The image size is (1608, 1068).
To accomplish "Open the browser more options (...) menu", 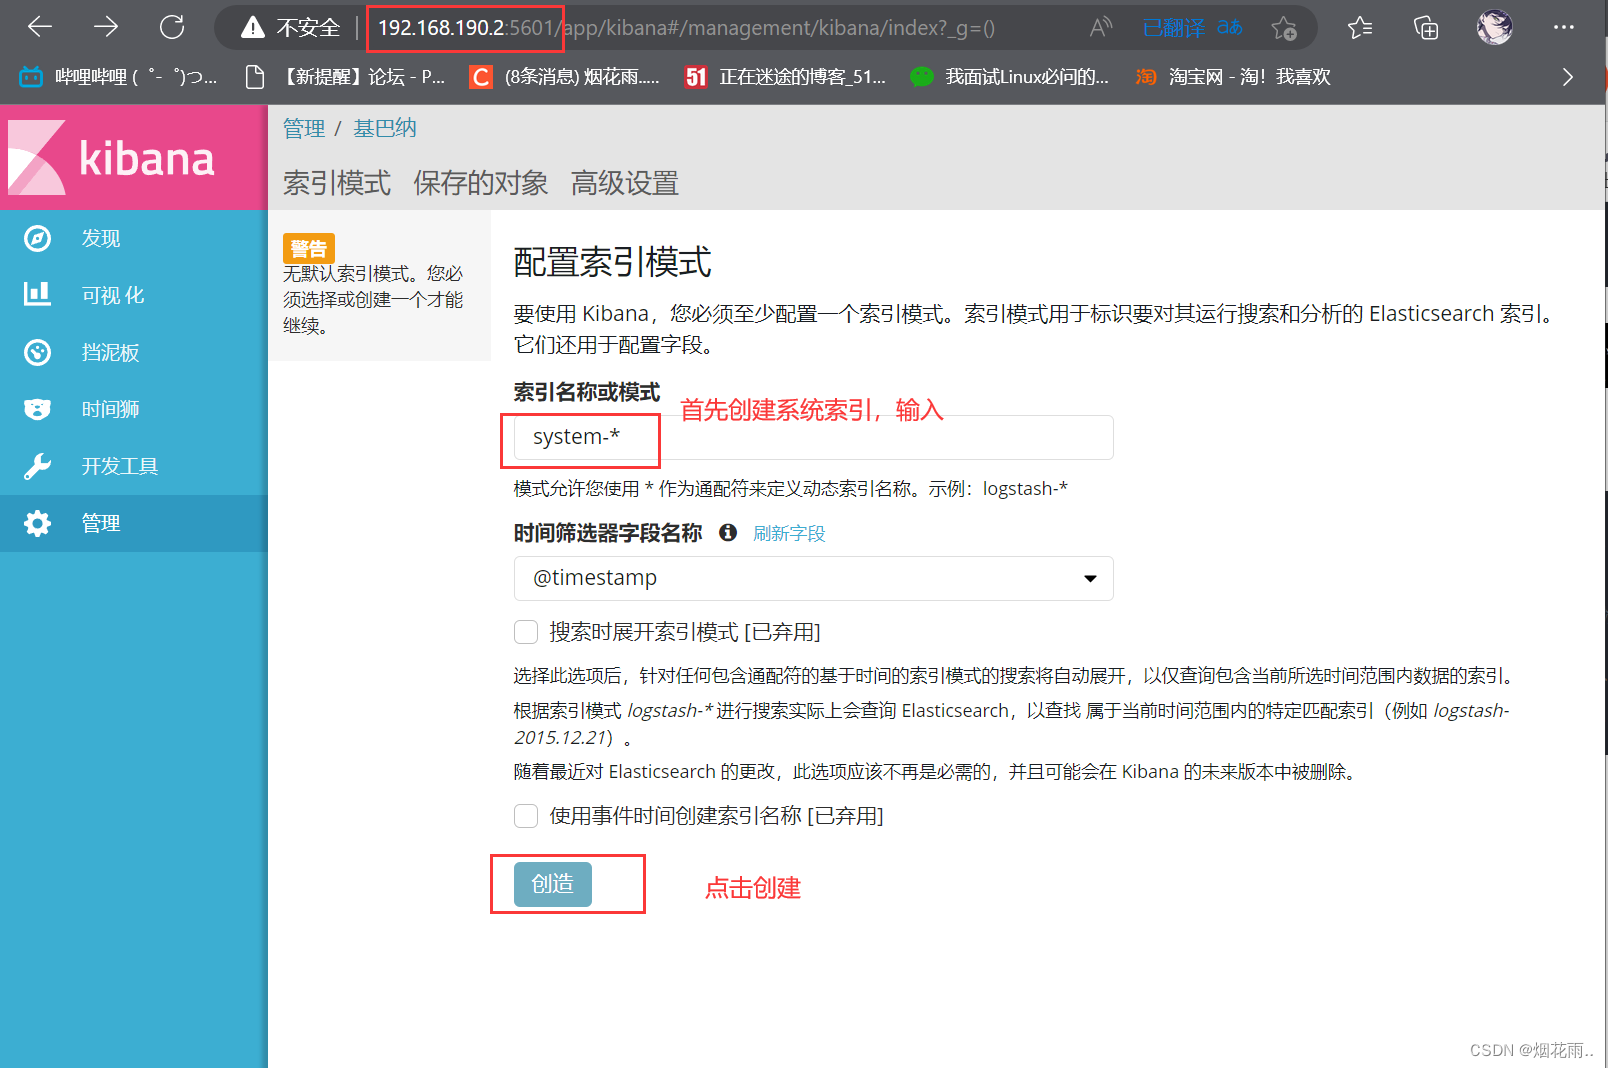I will (1563, 27).
